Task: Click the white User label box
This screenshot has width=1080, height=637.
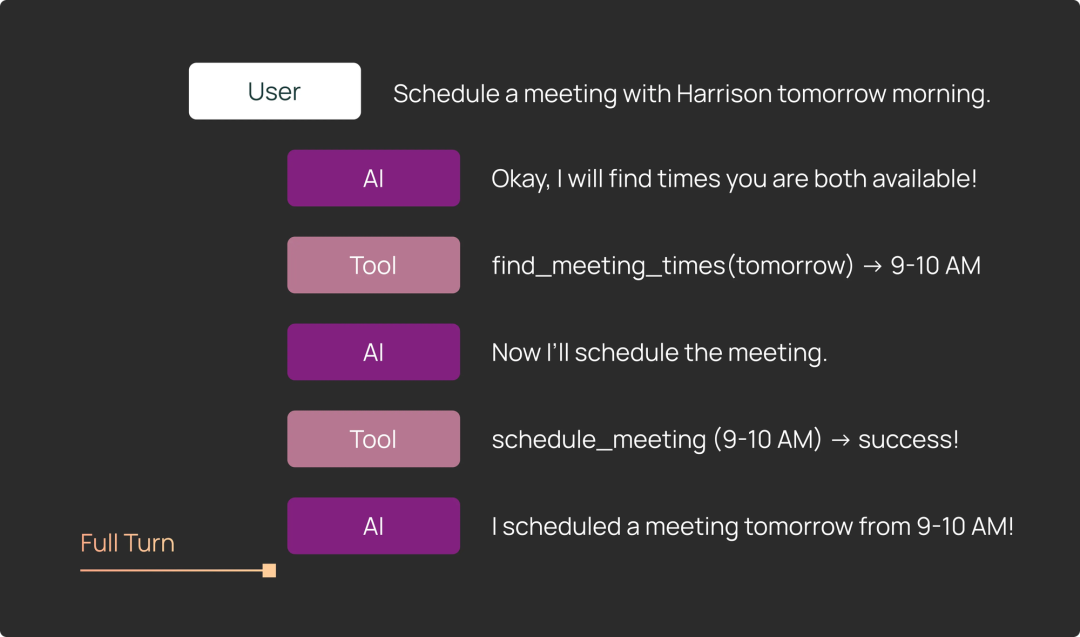Action: click(x=275, y=91)
